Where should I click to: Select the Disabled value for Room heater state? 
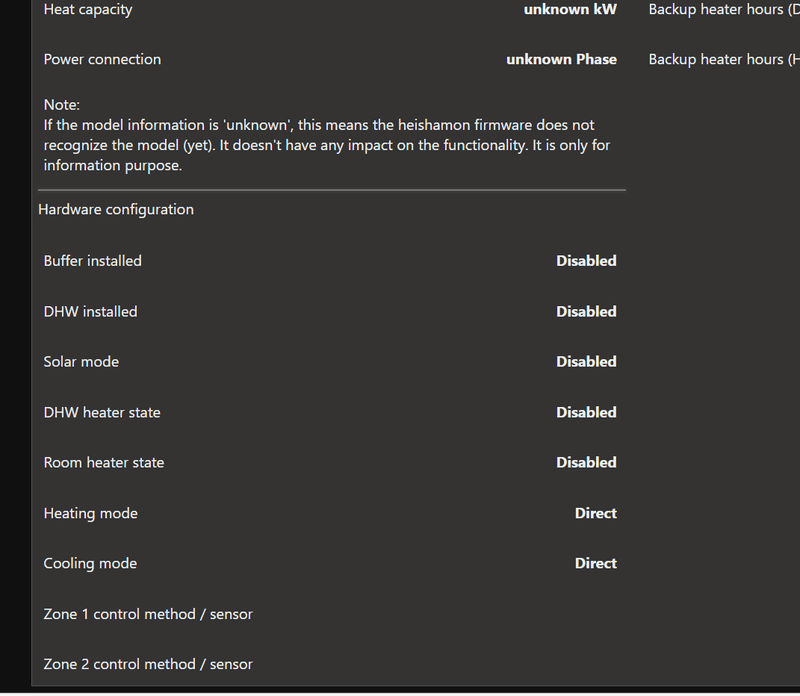pos(586,463)
